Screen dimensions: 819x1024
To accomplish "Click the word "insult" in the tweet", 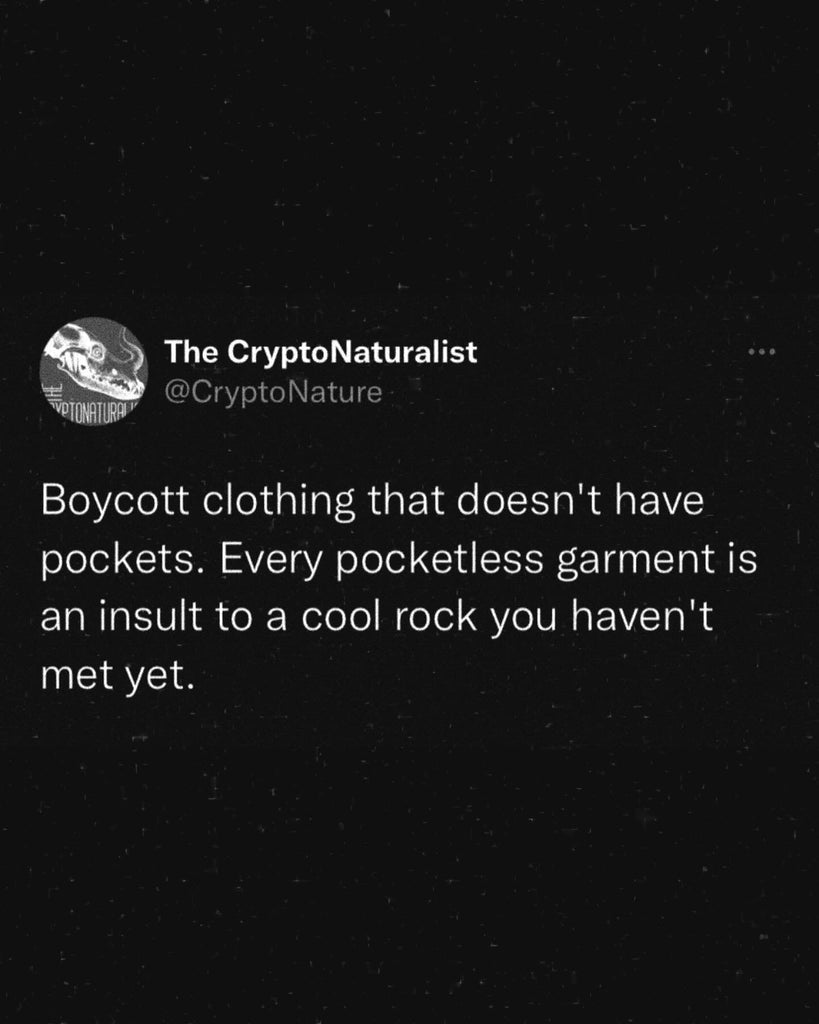I will [x=150, y=616].
